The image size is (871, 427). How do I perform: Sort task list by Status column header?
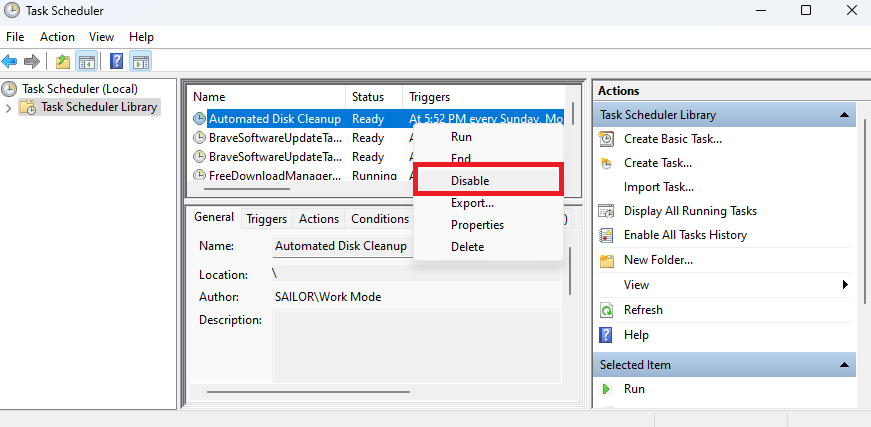[374, 97]
